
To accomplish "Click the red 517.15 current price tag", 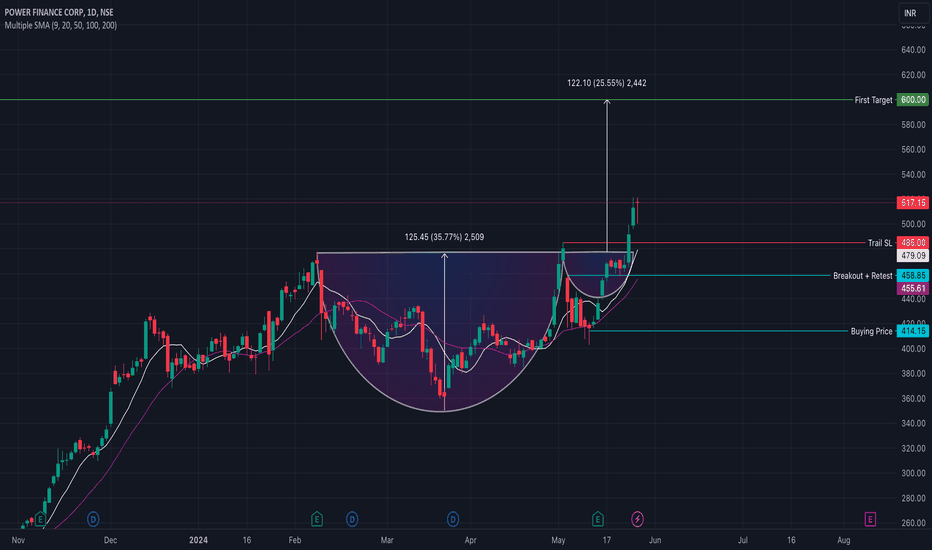I will 913,203.
